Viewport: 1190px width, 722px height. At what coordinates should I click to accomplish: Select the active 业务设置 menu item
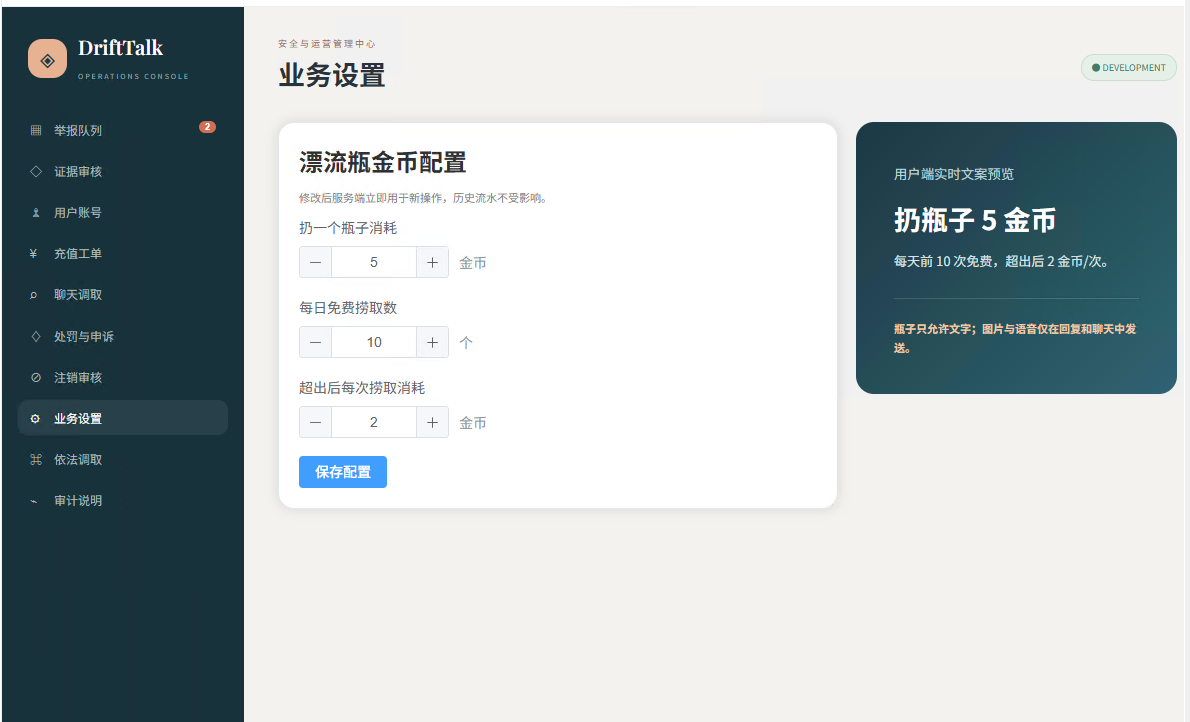pos(123,418)
